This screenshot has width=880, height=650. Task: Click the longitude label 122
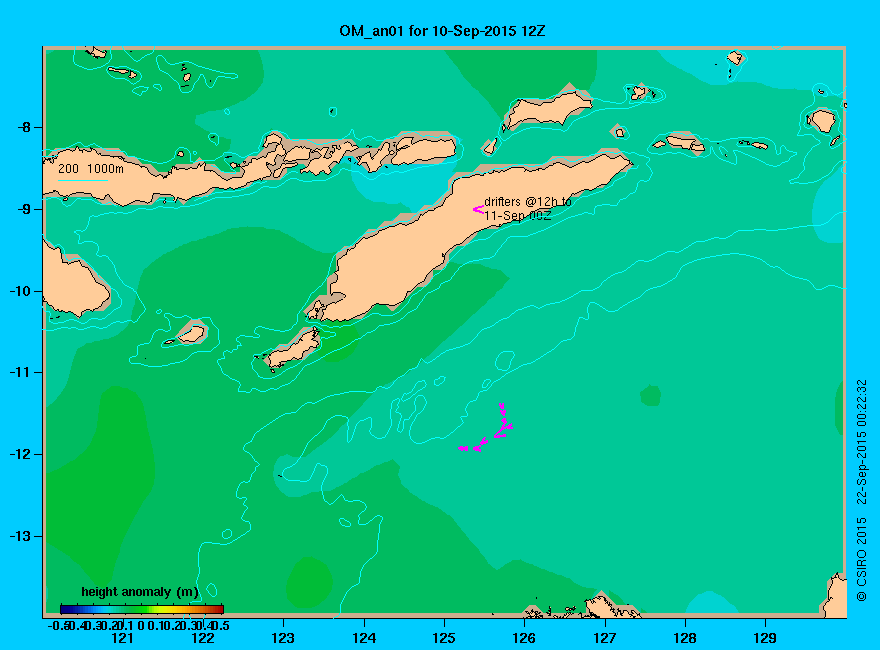(x=203, y=638)
